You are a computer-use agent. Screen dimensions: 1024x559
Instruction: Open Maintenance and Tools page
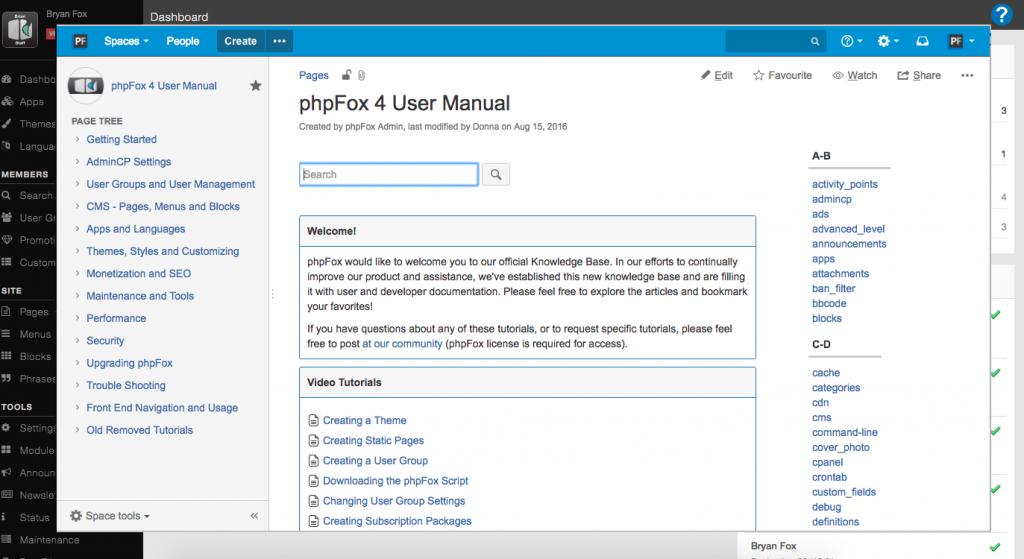pos(140,296)
